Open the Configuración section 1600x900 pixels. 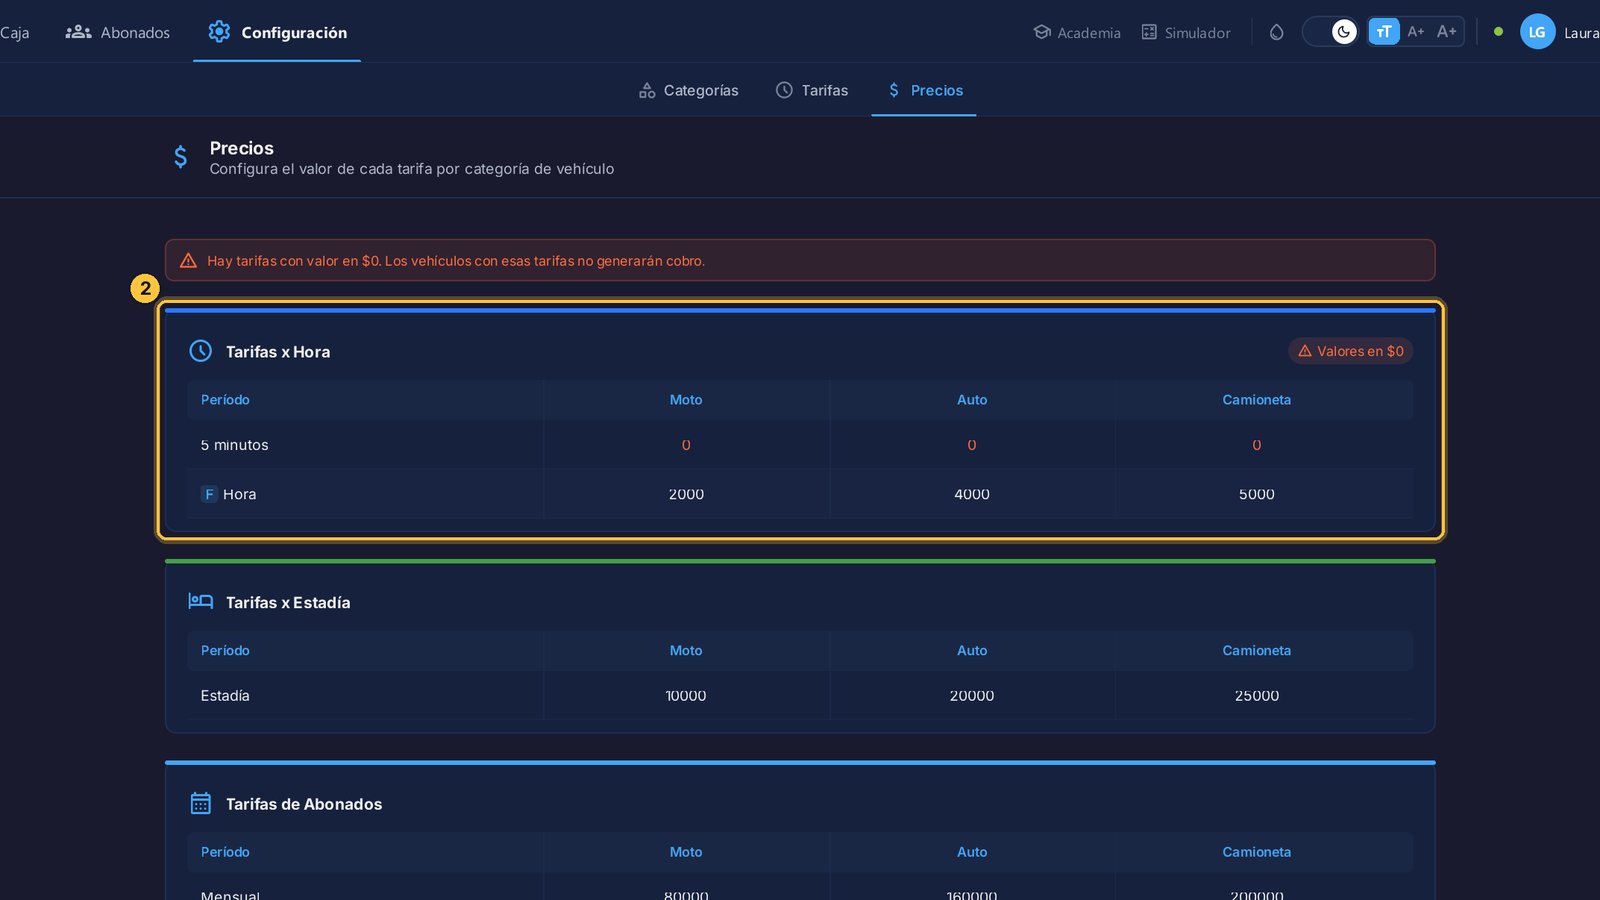277,32
